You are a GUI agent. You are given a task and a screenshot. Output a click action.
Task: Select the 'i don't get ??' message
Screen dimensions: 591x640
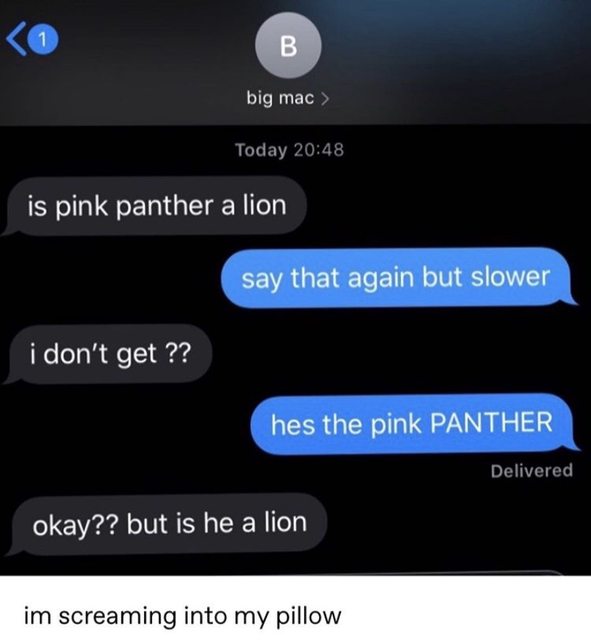click(108, 354)
